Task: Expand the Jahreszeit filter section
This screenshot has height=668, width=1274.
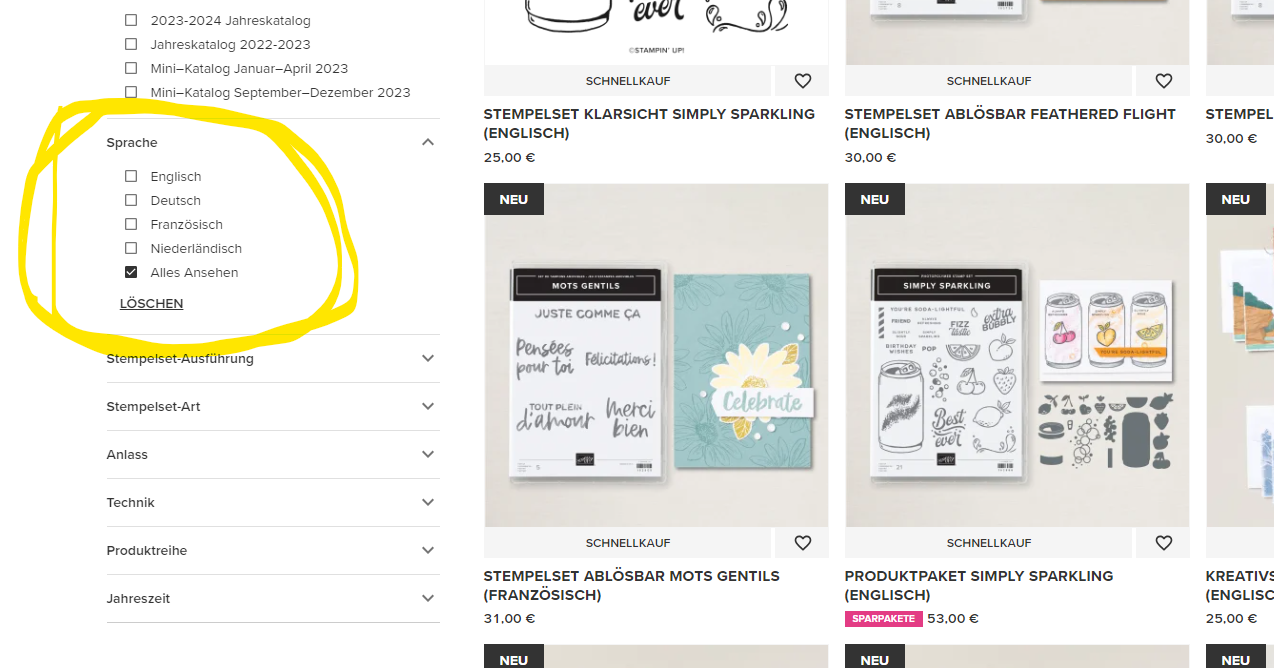Action: (x=428, y=598)
